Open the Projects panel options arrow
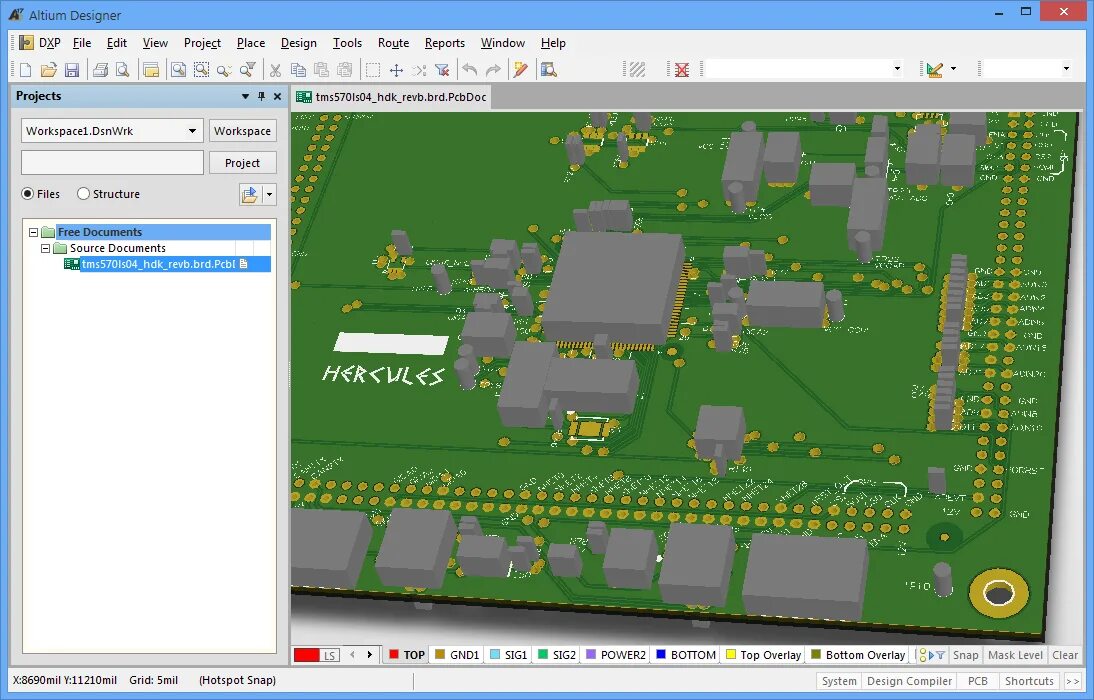The height and width of the screenshot is (700, 1094). [245, 96]
